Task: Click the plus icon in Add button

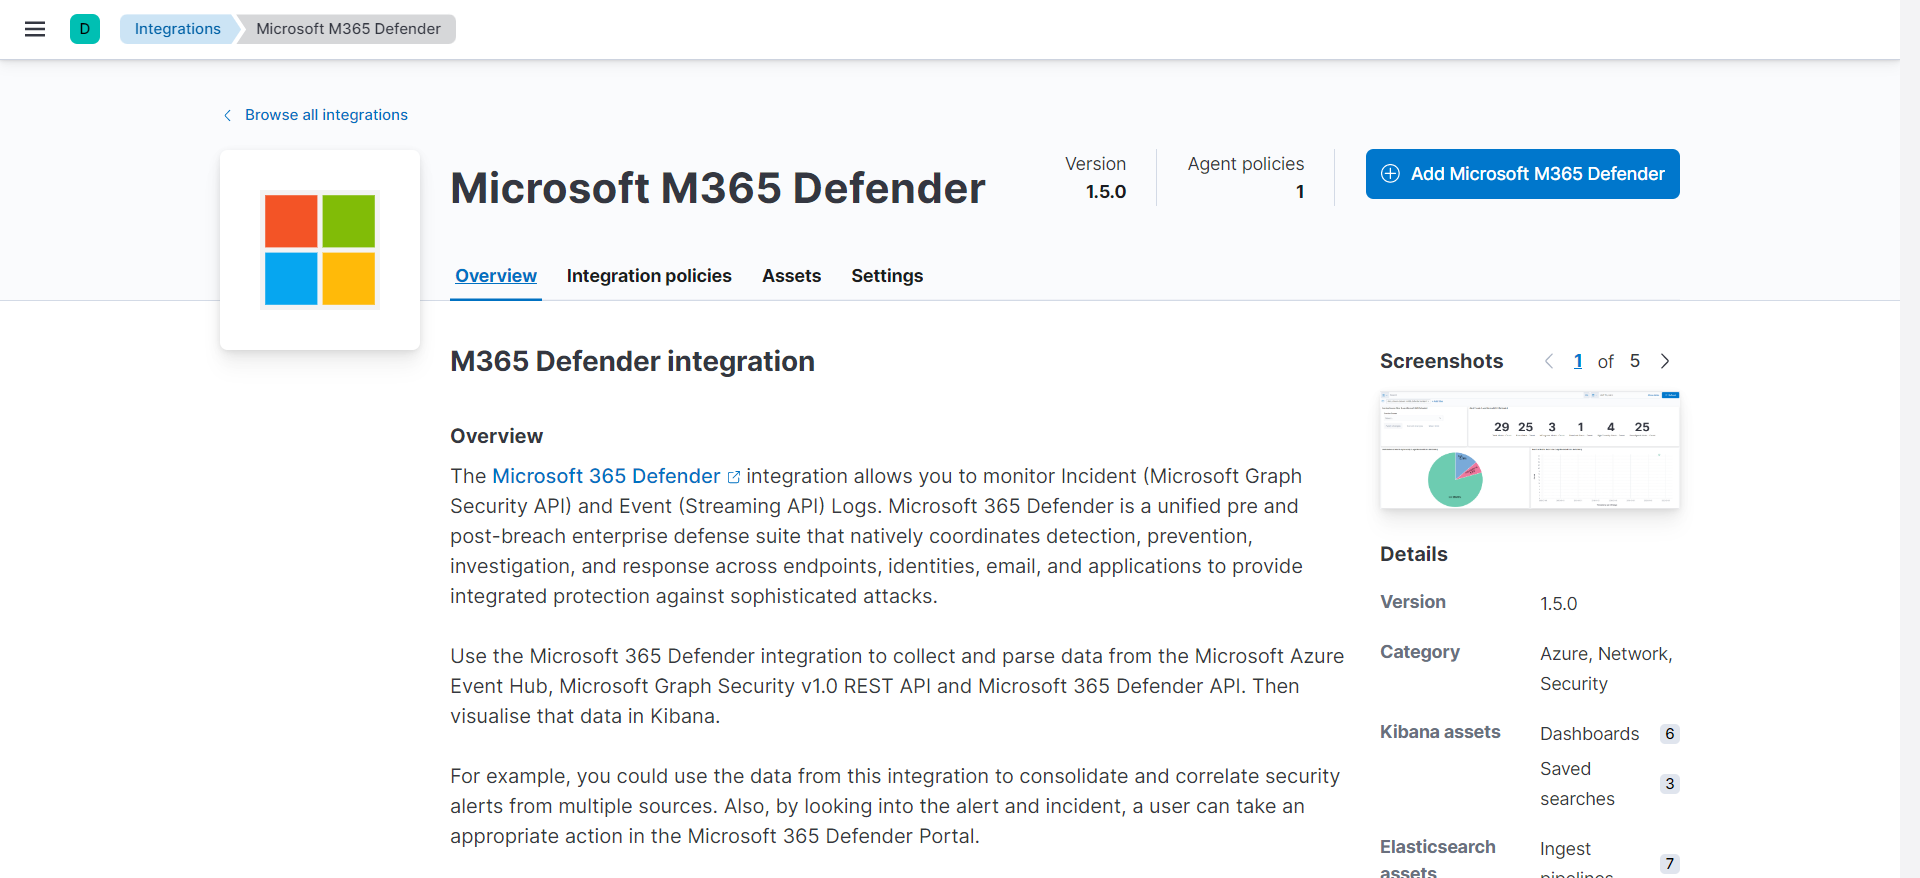Action: click(x=1390, y=174)
